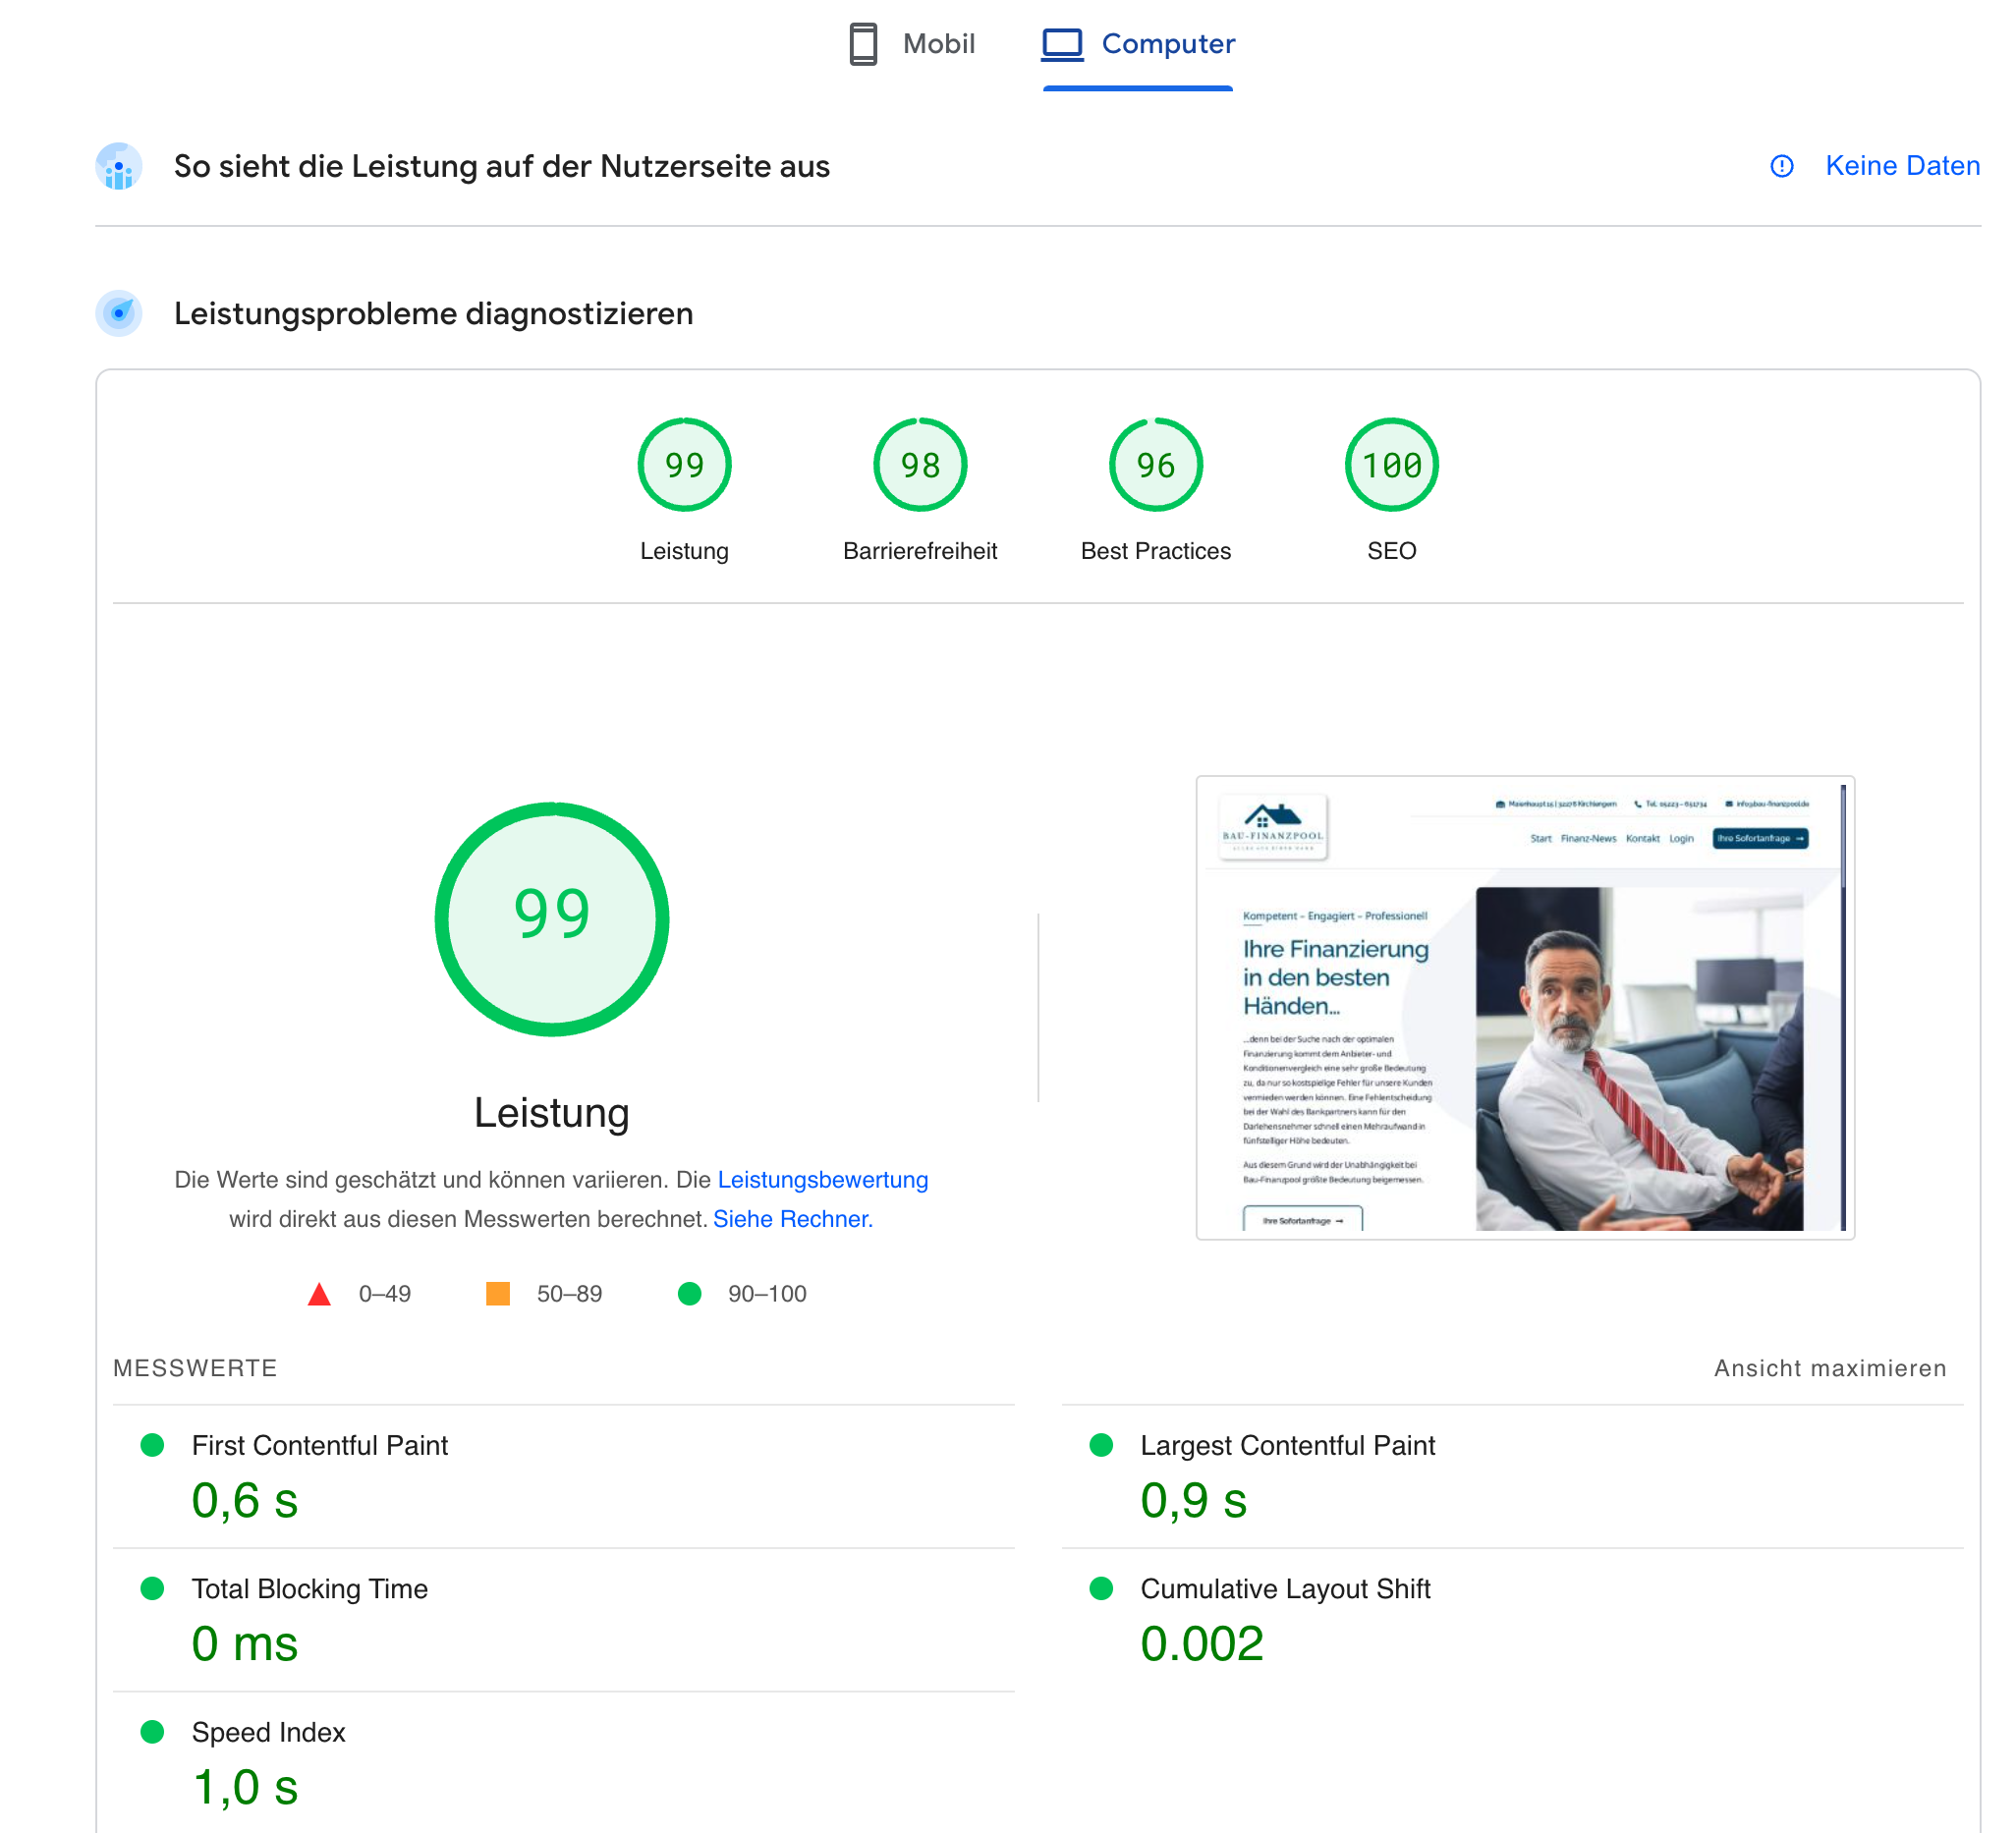Click the heading So sieht die Leistung auf der Nutzerseite aus
Image resolution: width=2016 pixels, height=1833 pixels.
pos(502,166)
